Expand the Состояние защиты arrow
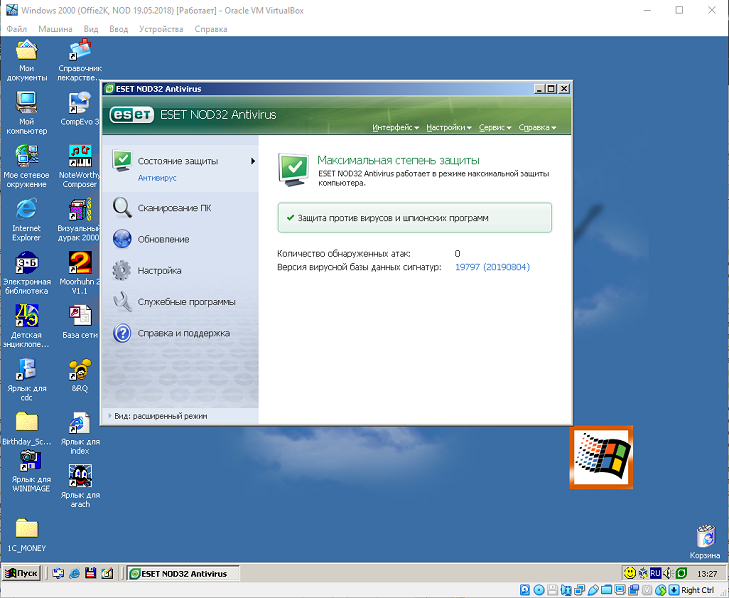Image resolution: width=729 pixels, height=598 pixels. (253, 161)
